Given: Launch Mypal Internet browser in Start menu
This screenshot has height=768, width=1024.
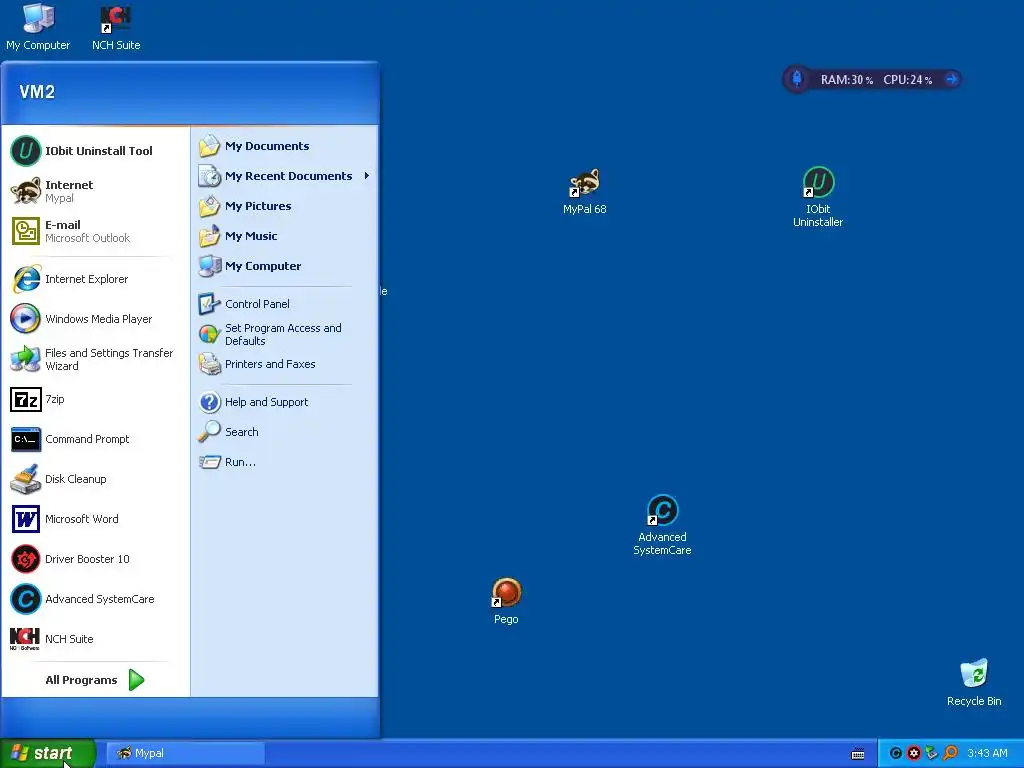Looking at the screenshot, I should tap(95, 191).
